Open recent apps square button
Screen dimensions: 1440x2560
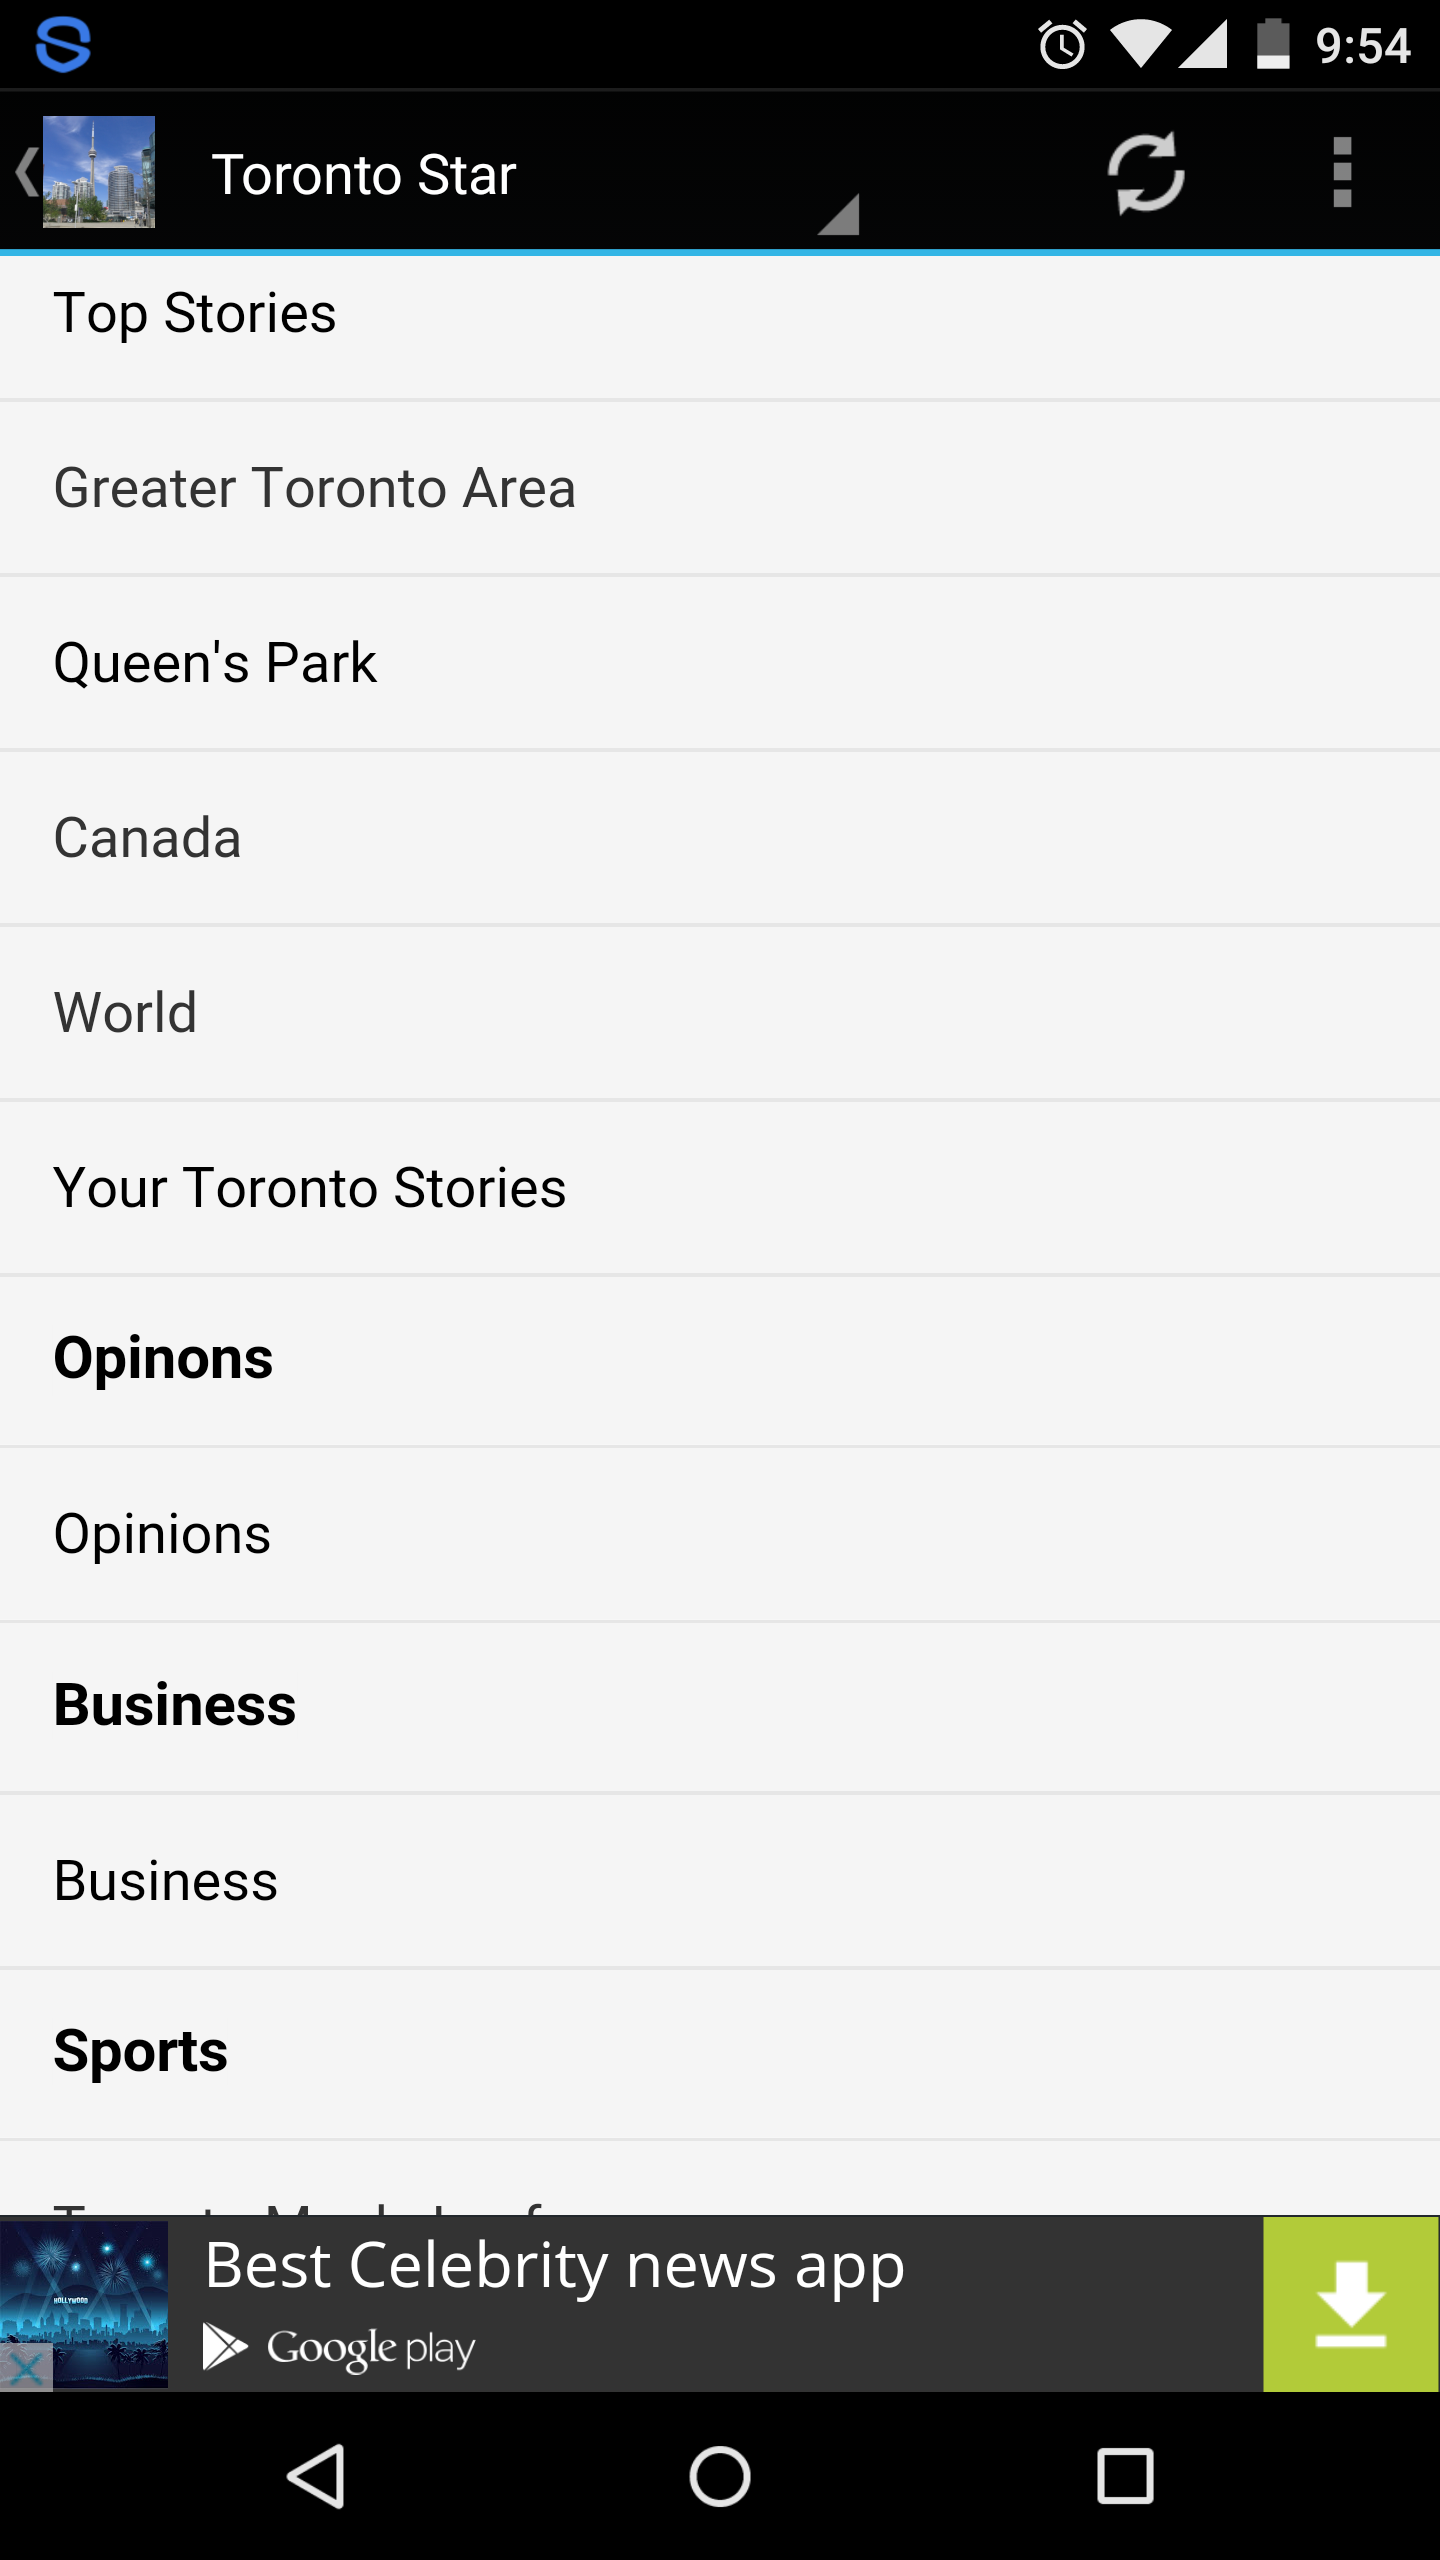1125,2476
